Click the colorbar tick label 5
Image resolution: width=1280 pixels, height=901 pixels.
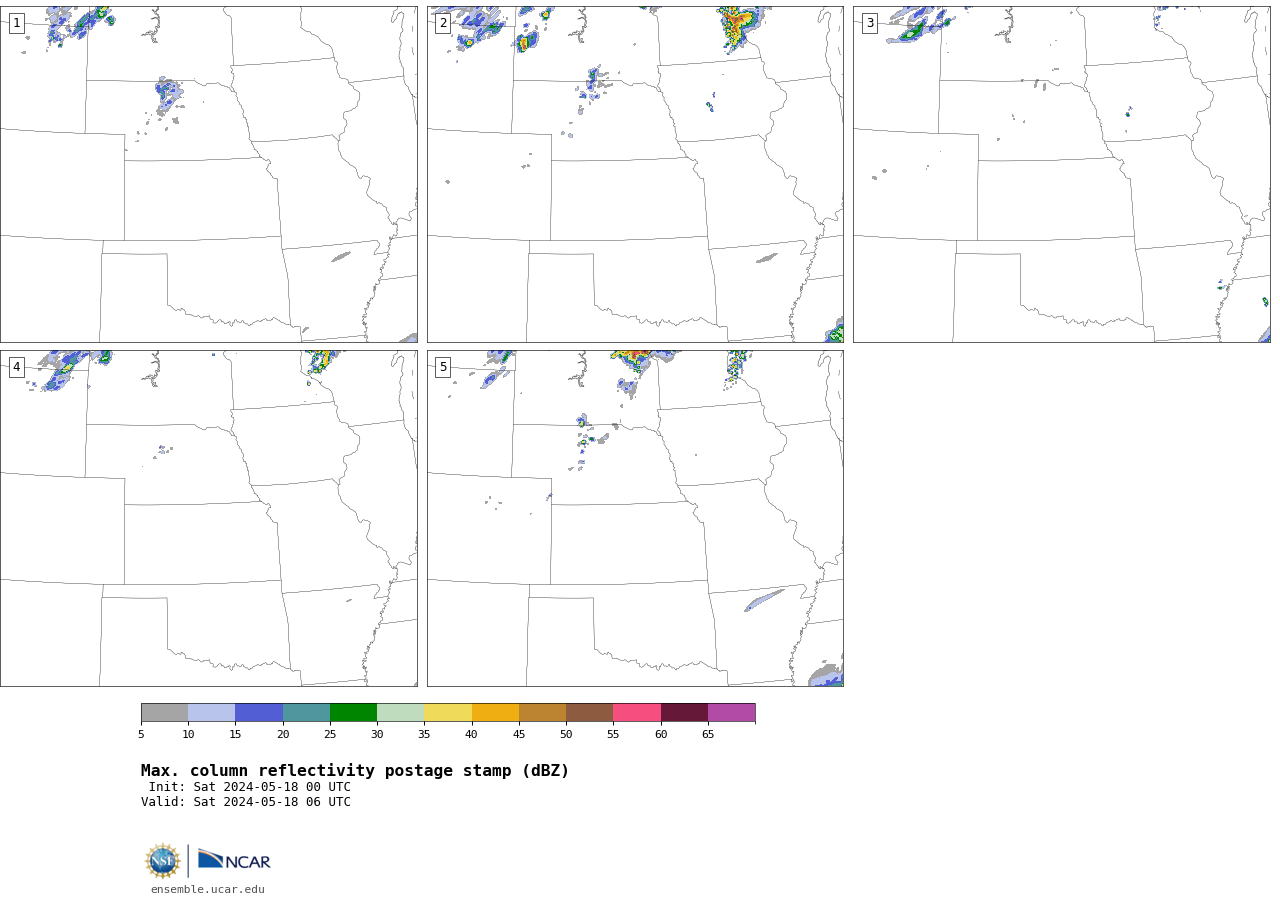141,734
